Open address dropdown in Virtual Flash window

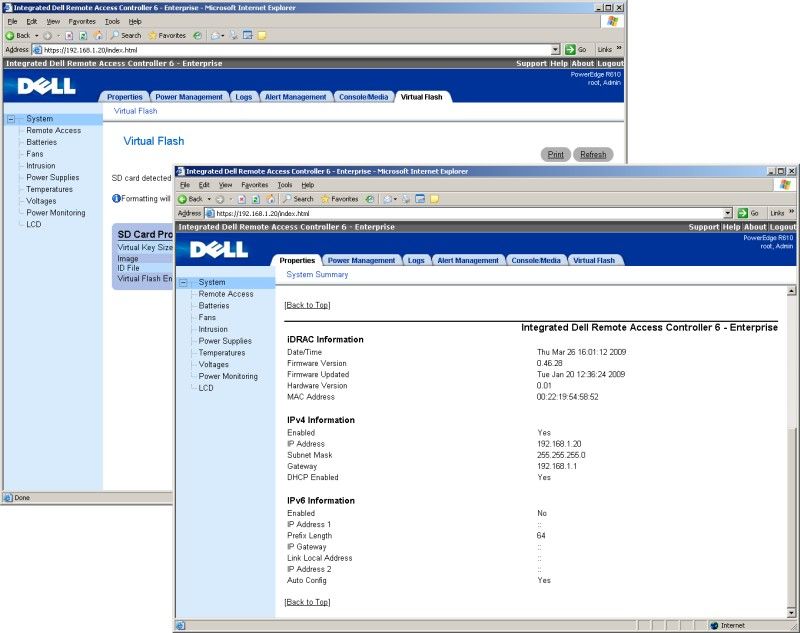click(556, 49)
